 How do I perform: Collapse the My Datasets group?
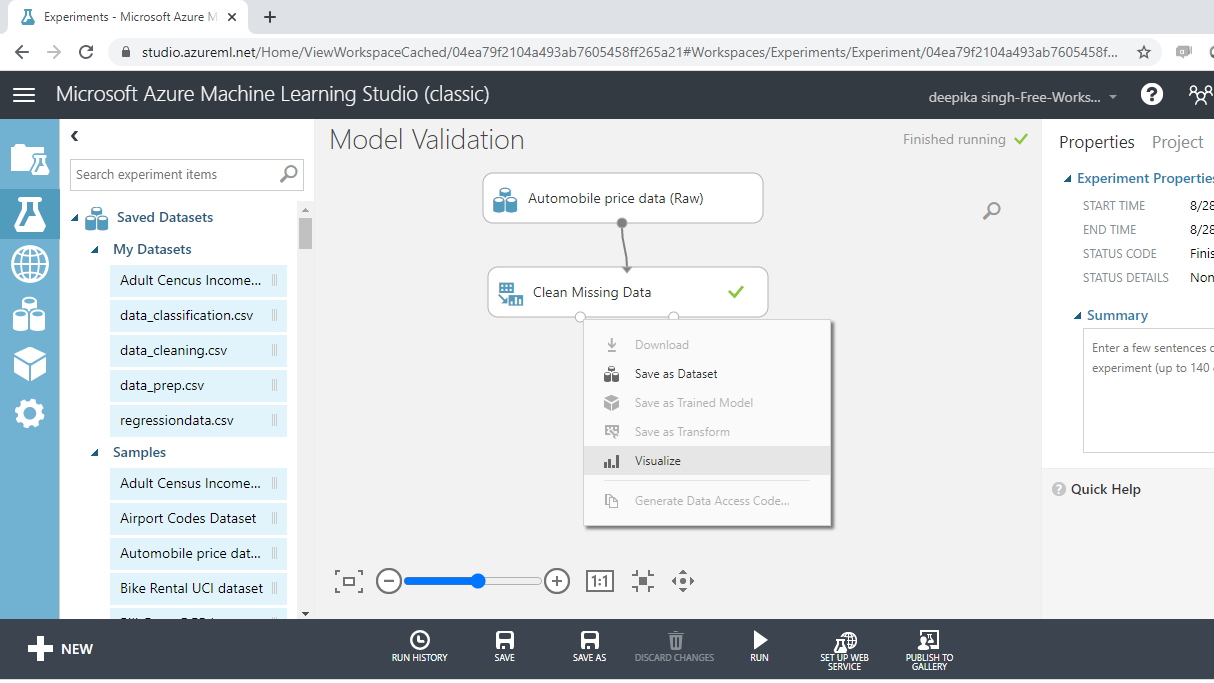(95, 250)
